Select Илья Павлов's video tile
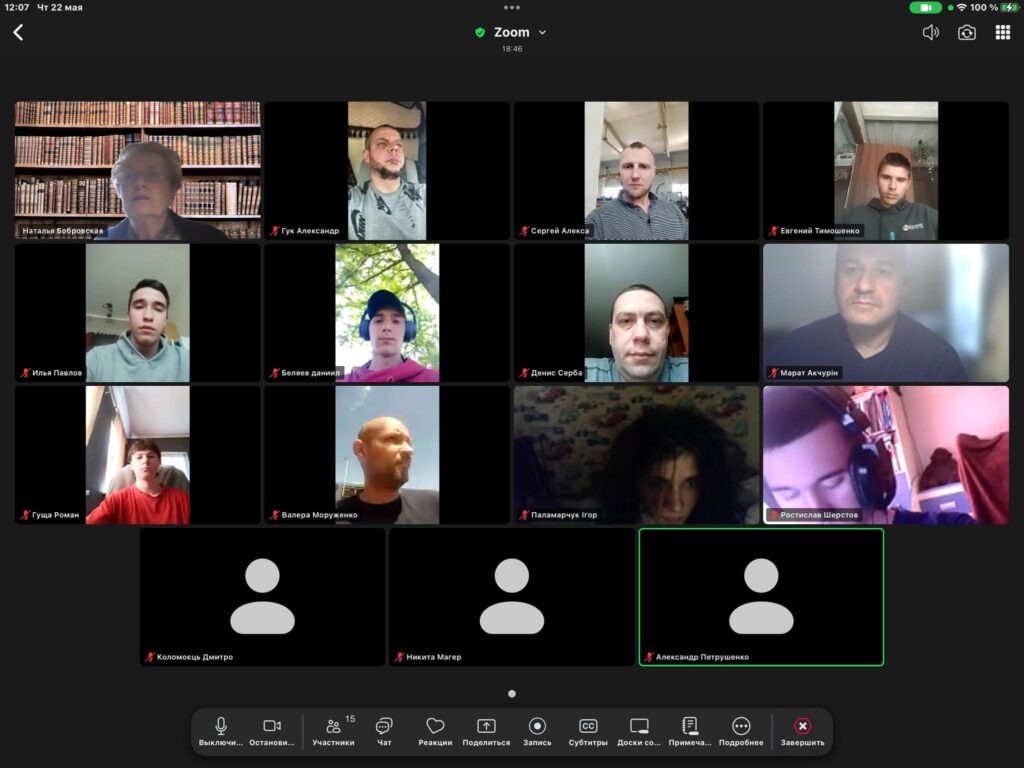This screenshot has height=768, width=1024. 138,313
